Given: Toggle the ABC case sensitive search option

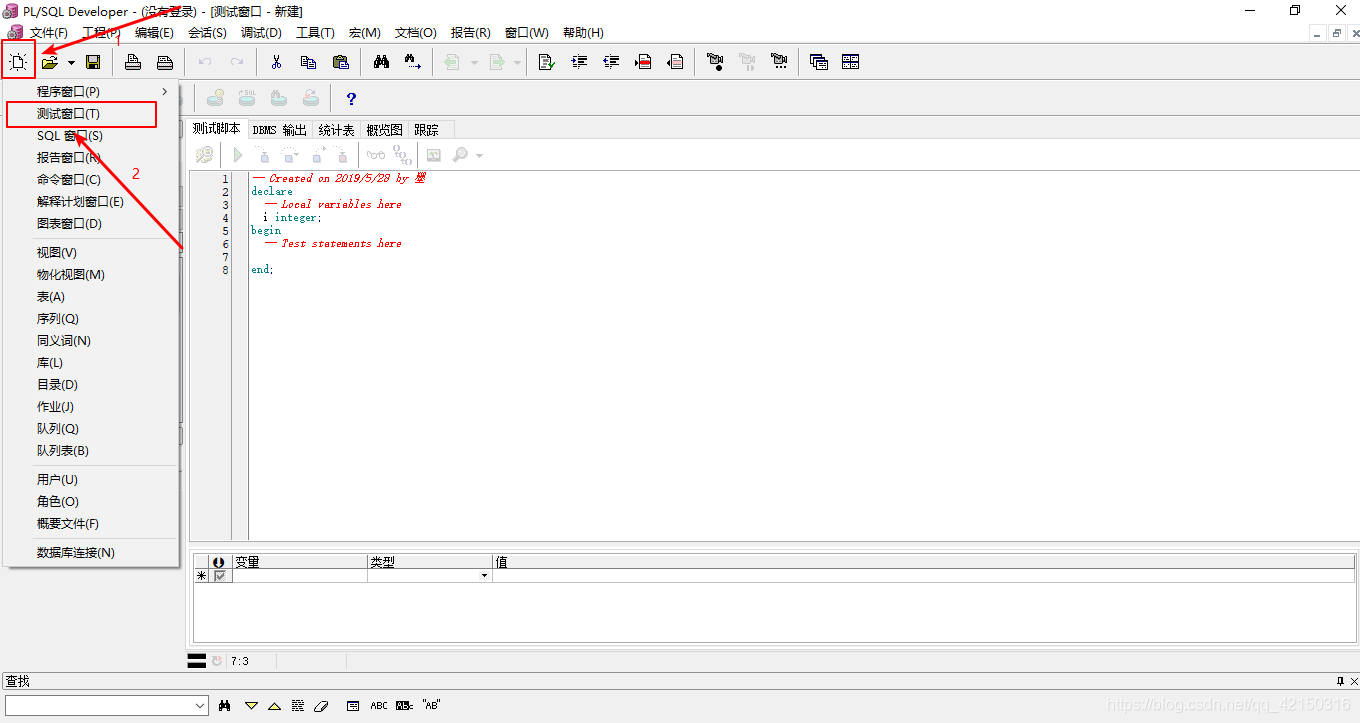Looking at the screenshot, I should (x=379, y=705).
